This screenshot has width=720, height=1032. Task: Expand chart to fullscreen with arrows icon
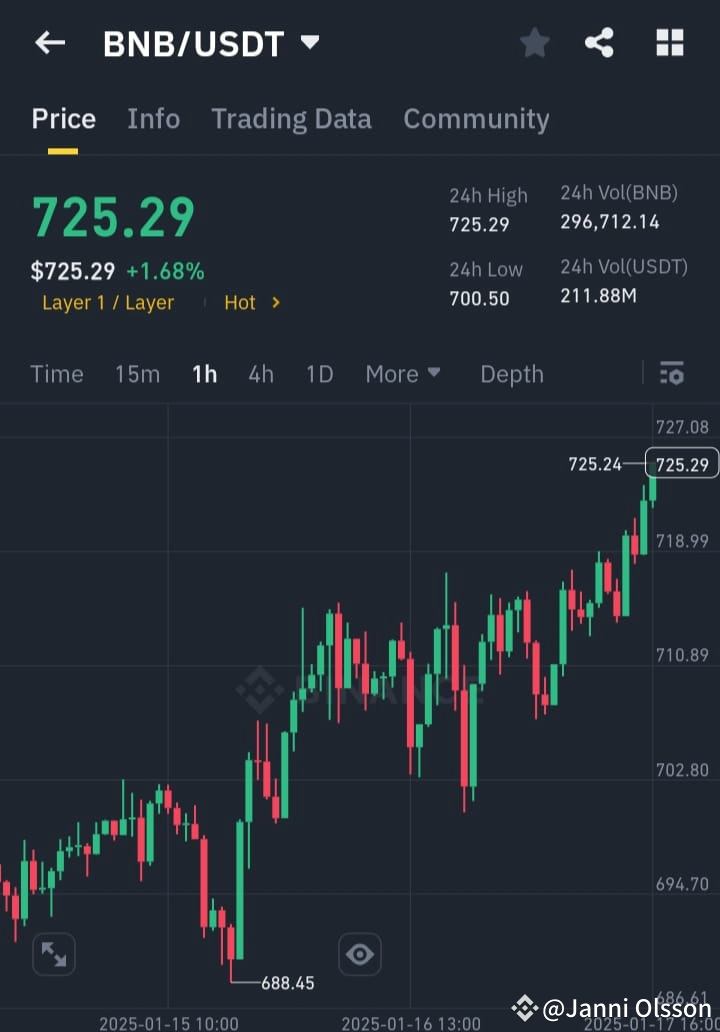[x=53, y=954]
